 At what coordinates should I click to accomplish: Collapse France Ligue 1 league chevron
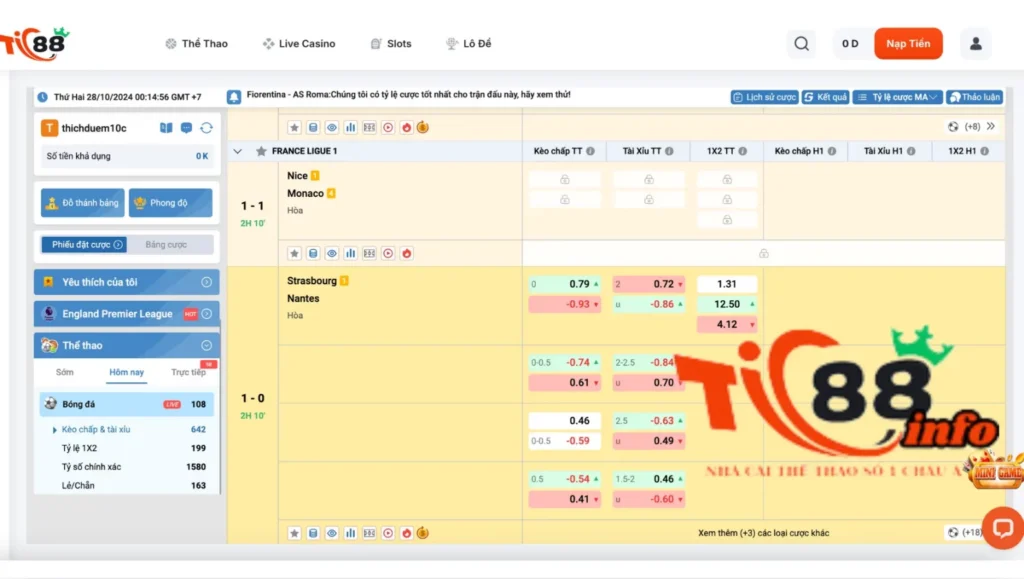point(238,151)
